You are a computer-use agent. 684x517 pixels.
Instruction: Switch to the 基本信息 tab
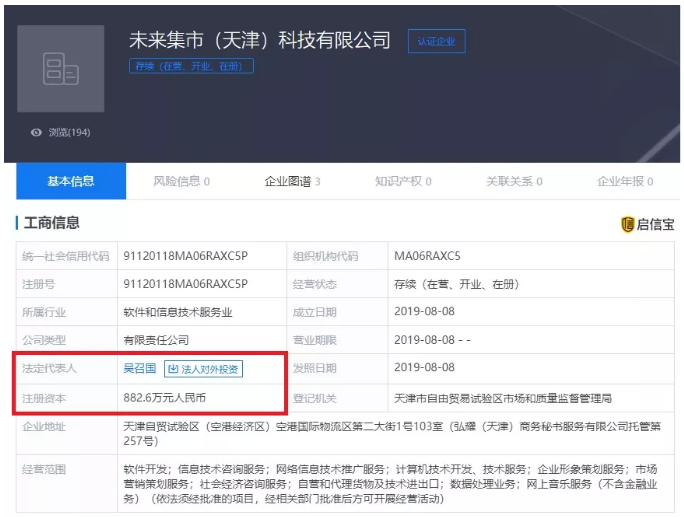click(70, 181)
